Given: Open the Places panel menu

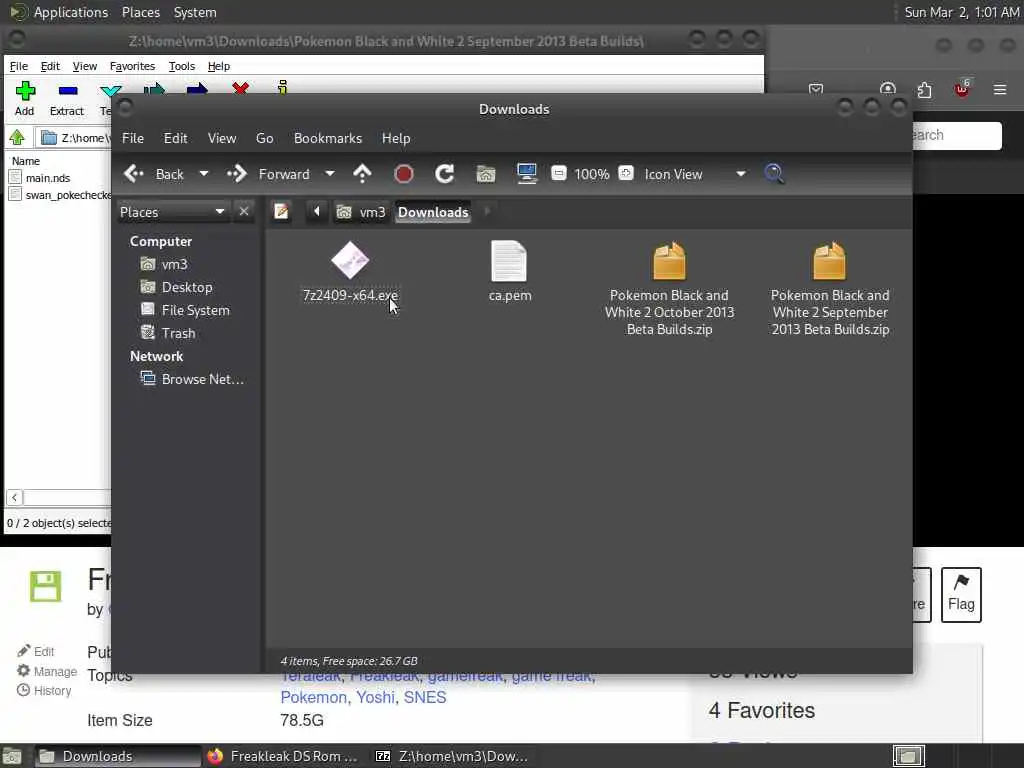Looking at the screenshot, I should coord(140,12).
